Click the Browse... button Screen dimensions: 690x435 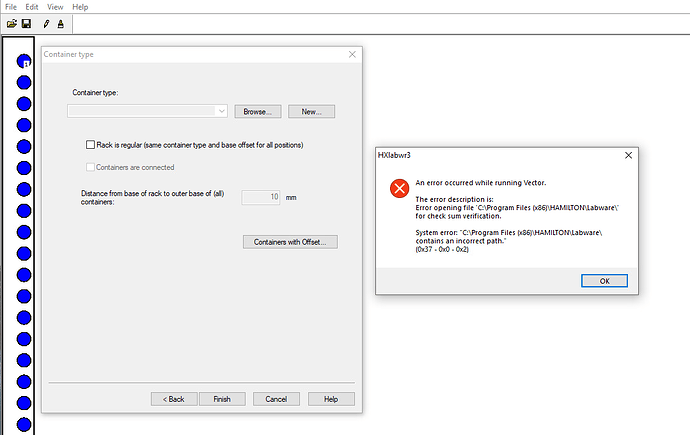coord(259,111)
